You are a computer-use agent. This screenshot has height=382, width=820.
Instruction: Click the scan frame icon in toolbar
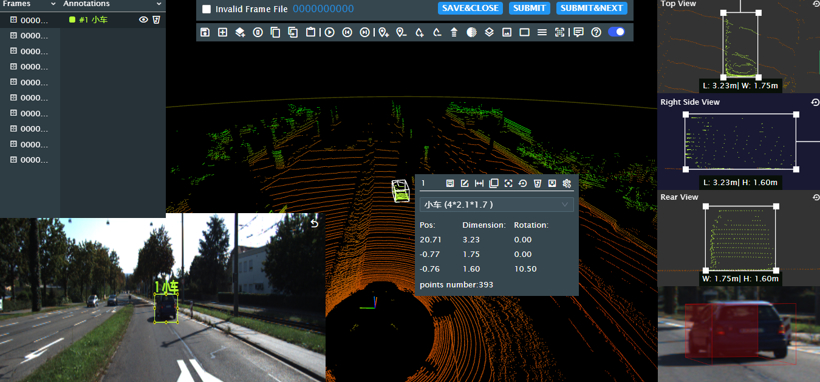560,32
